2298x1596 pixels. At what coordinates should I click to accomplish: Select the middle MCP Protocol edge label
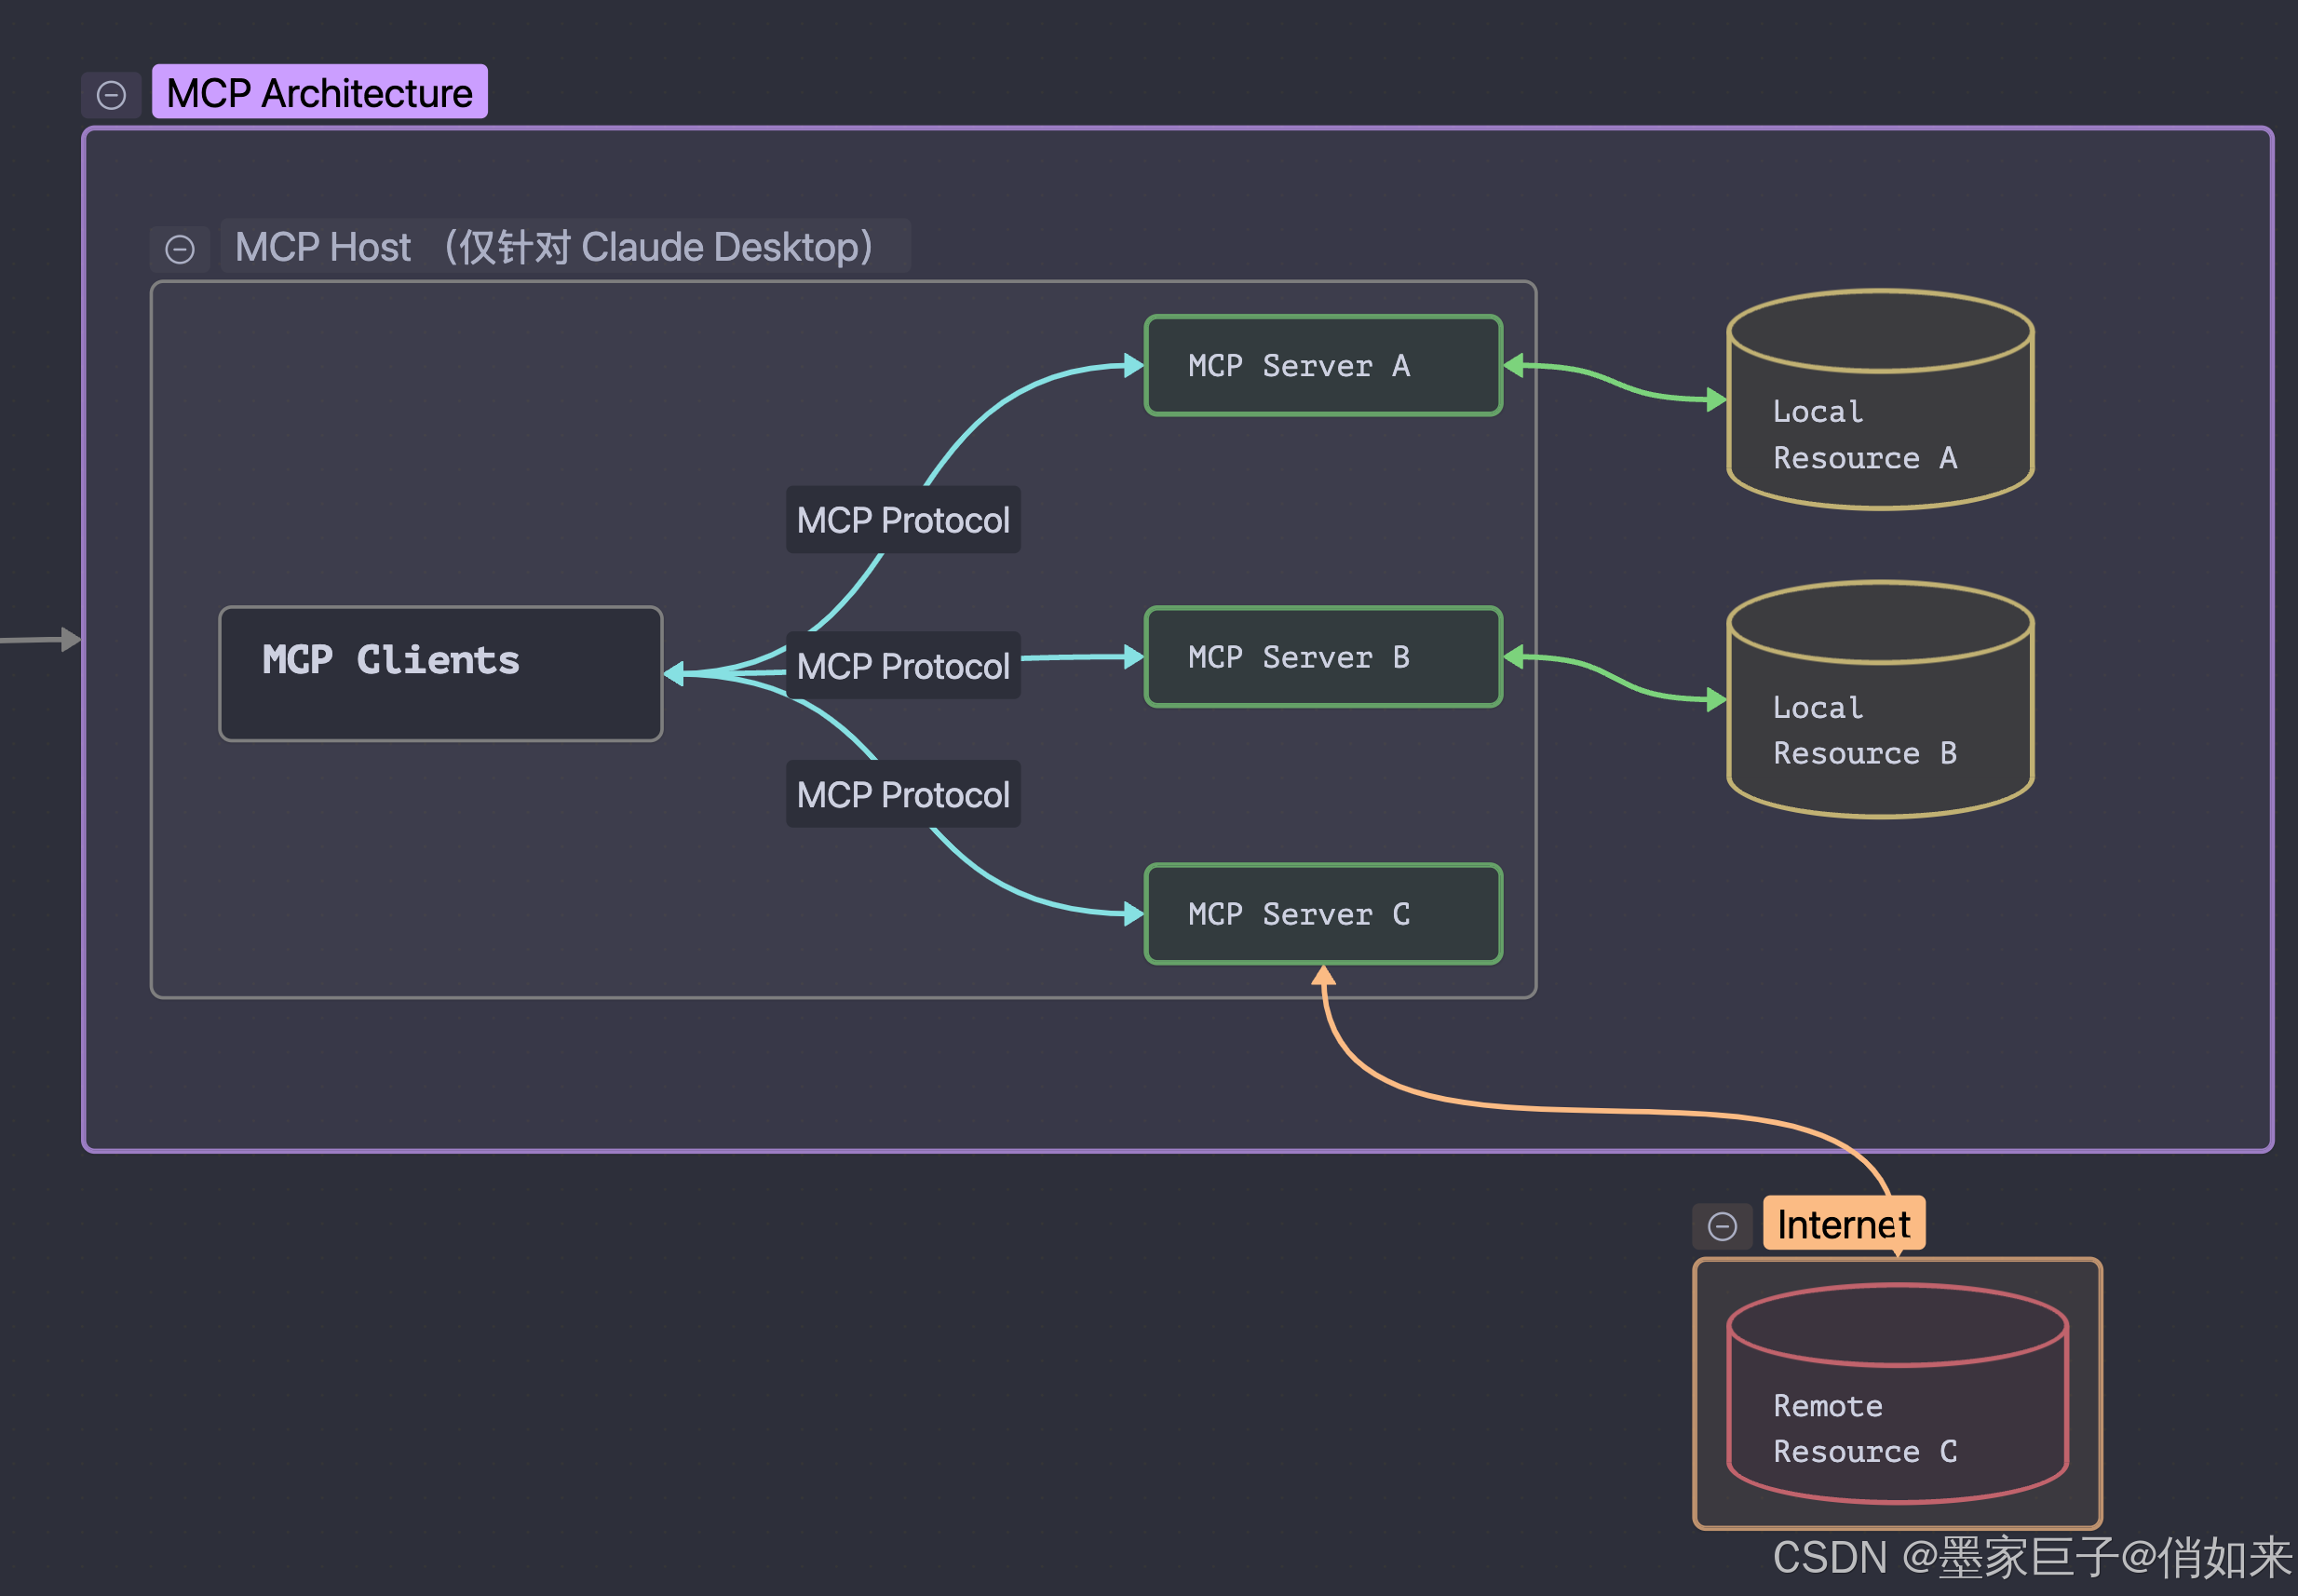[x=903, y=666]
